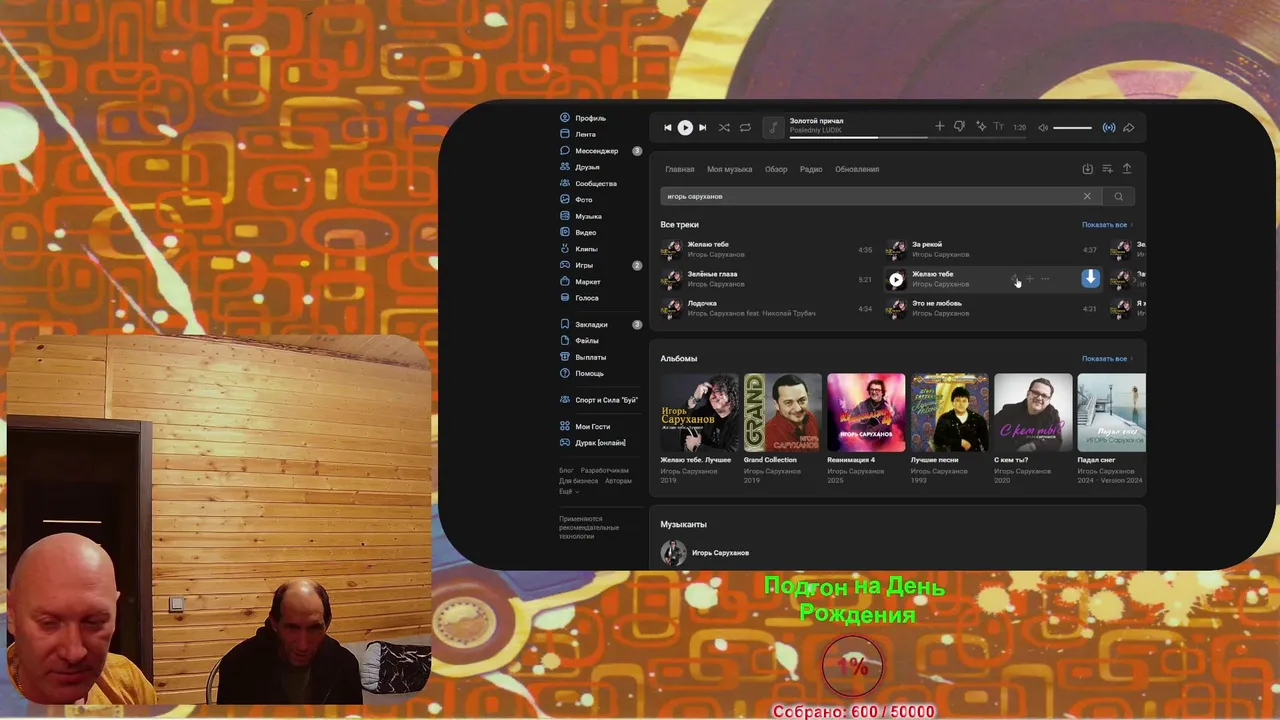This screenshot has width=1280, height=720.
Task: Open the Разработчикам footer link
Action: (x=605, y=470)
